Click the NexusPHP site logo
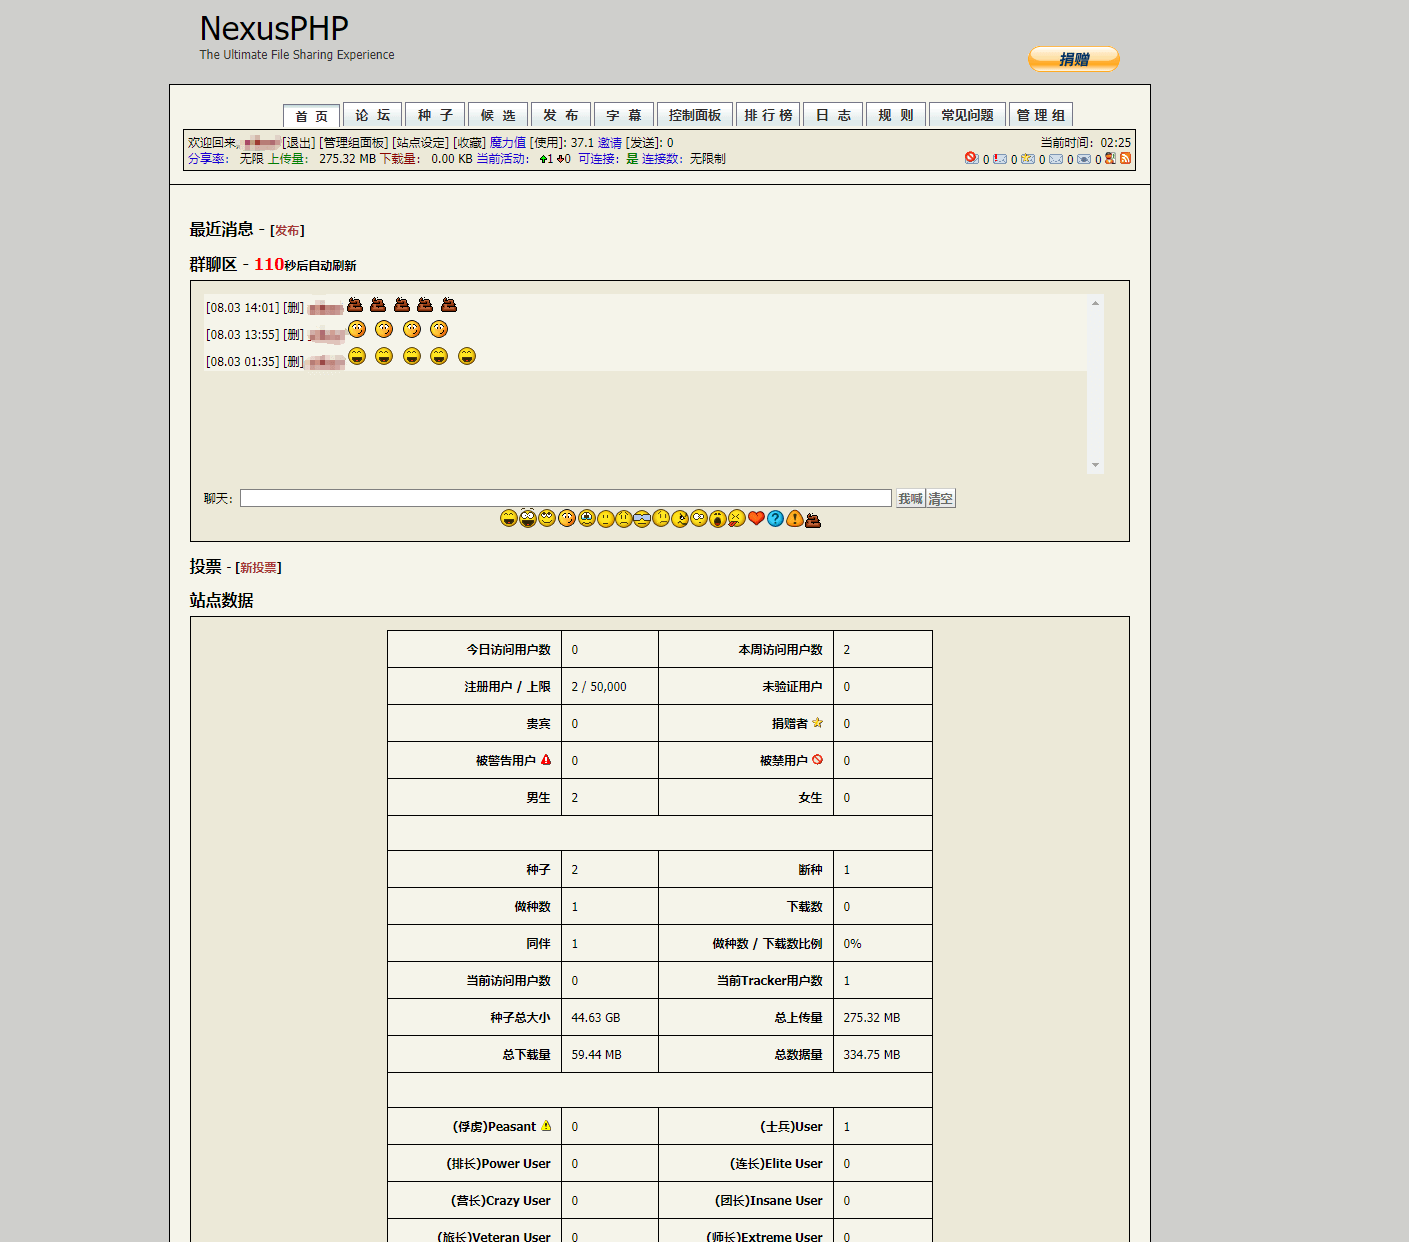 (274, 28)
